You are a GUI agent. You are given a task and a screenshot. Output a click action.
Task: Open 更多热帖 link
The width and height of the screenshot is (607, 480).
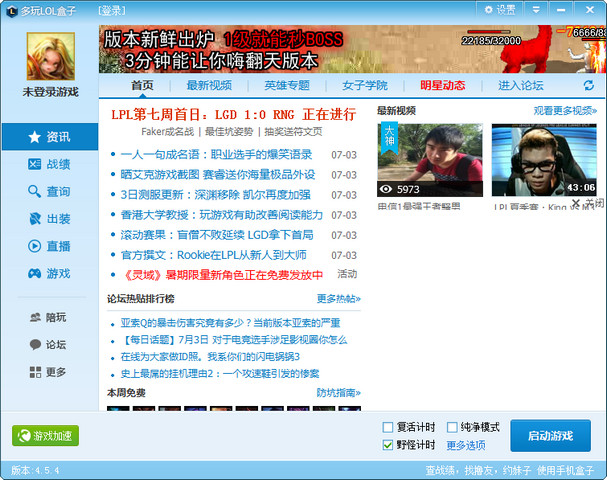(x=339, y=298)
